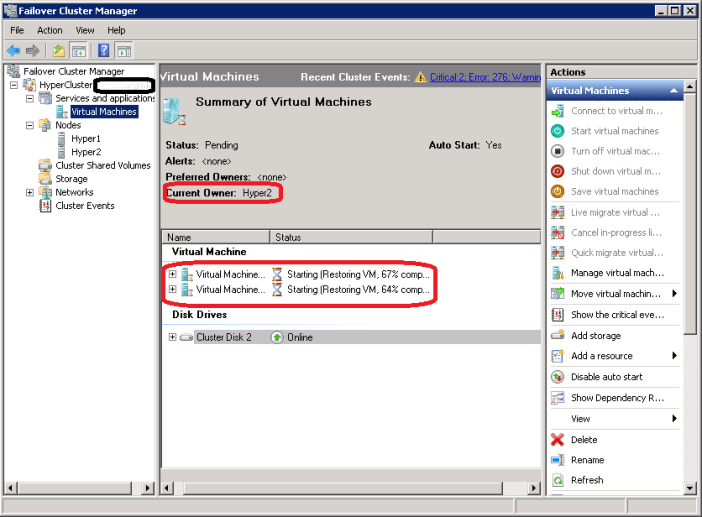
Task: Open the Action menu
Action: 50,30
